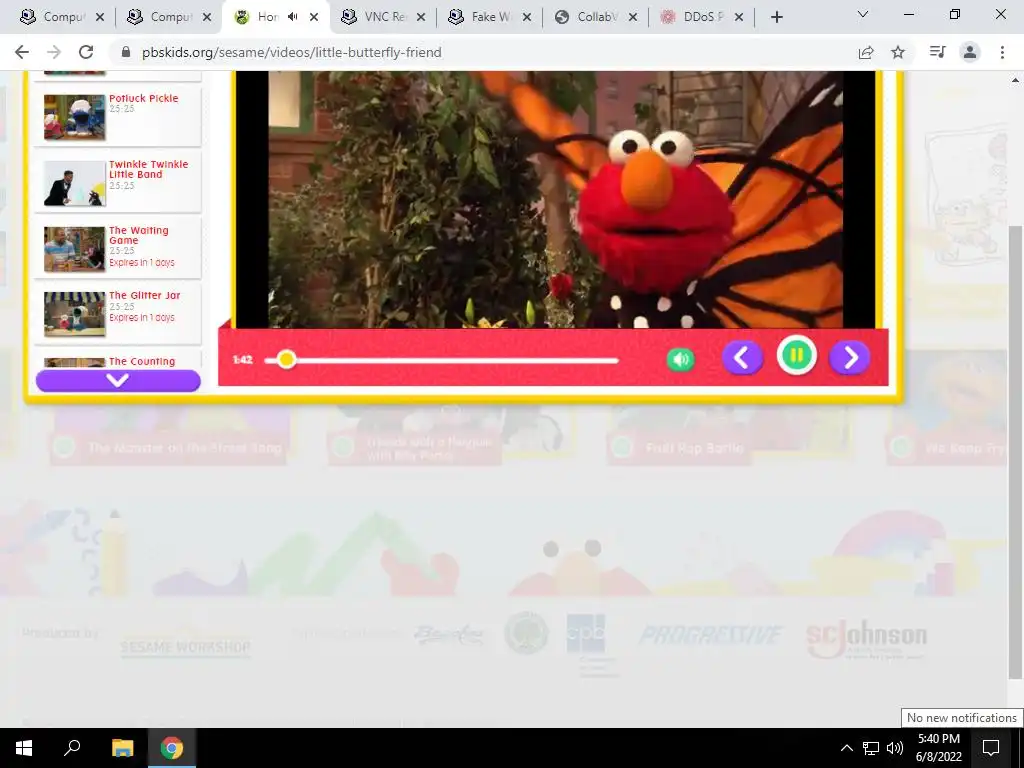Pause the video with the green pause button

click(x=796, y=355)
